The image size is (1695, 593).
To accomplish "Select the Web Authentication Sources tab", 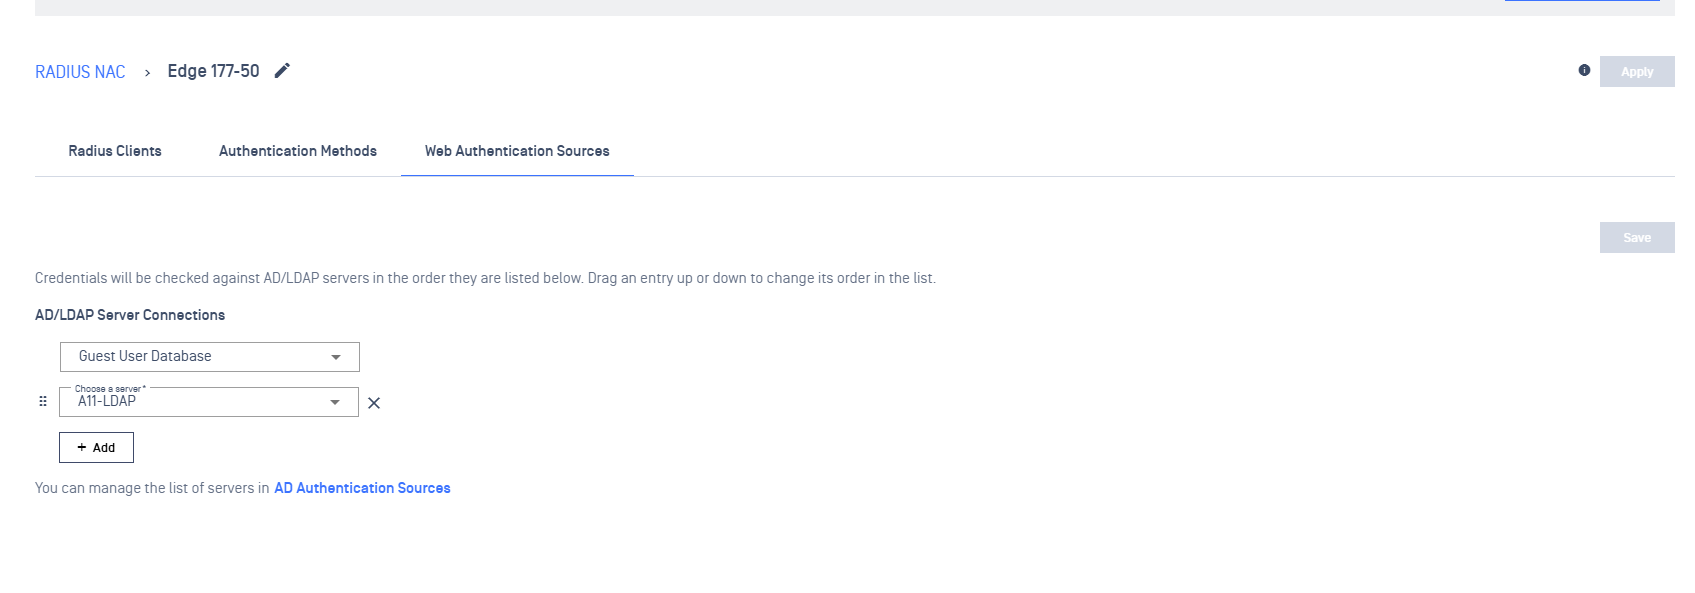I will click(x=517, y=151).
